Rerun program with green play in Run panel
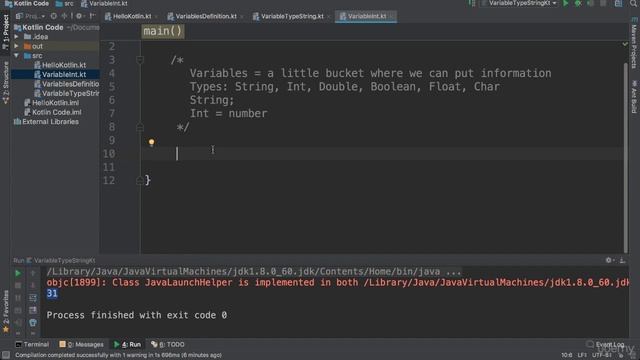 [x=18, y=273]
